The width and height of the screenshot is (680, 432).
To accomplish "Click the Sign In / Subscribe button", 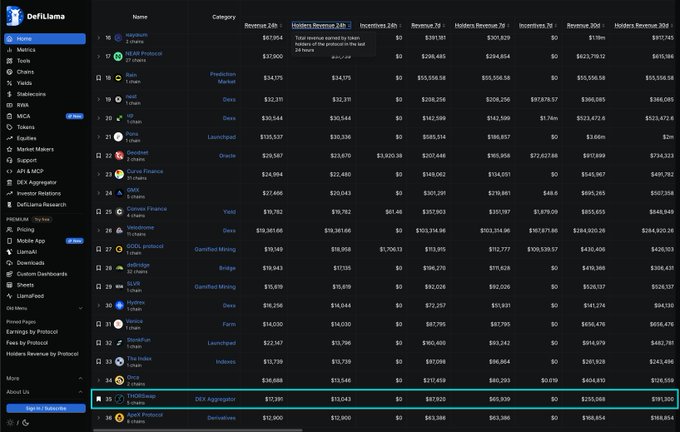I will click(x=46, y=408).
